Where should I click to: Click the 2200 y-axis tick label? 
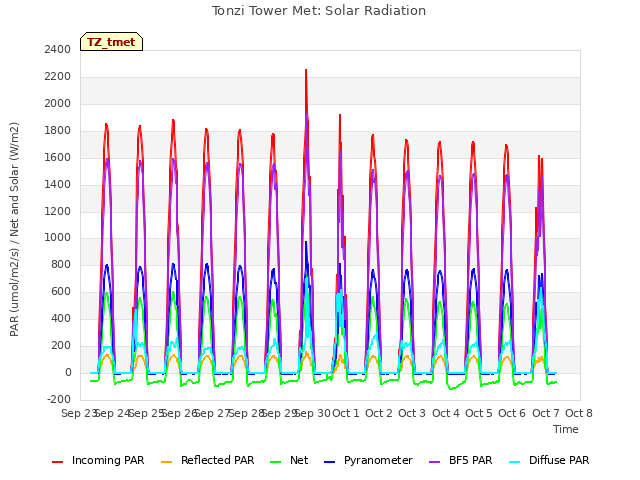58,76
